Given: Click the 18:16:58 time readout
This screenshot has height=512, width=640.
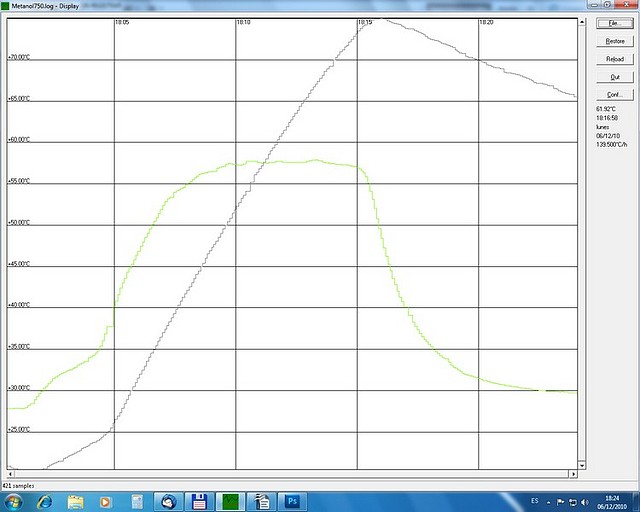Looking at the screenshot, I should coord(607,118).
